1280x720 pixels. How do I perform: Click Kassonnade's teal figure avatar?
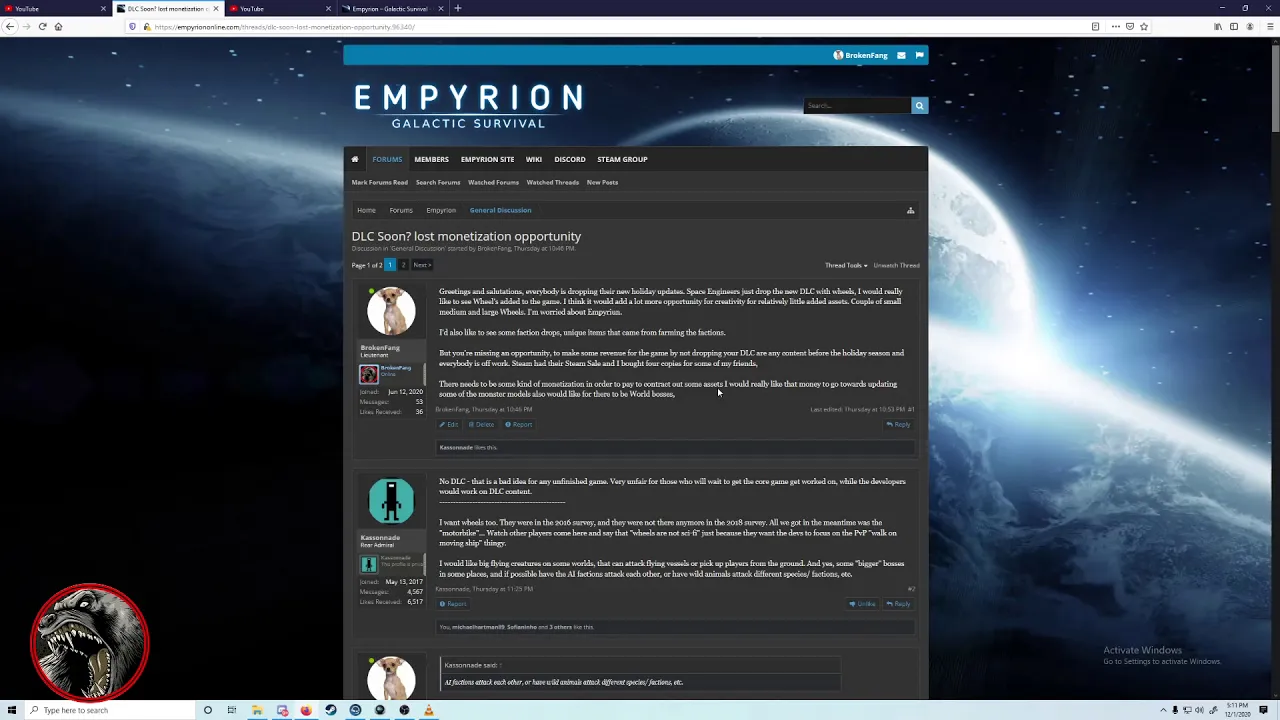point(391,501)
